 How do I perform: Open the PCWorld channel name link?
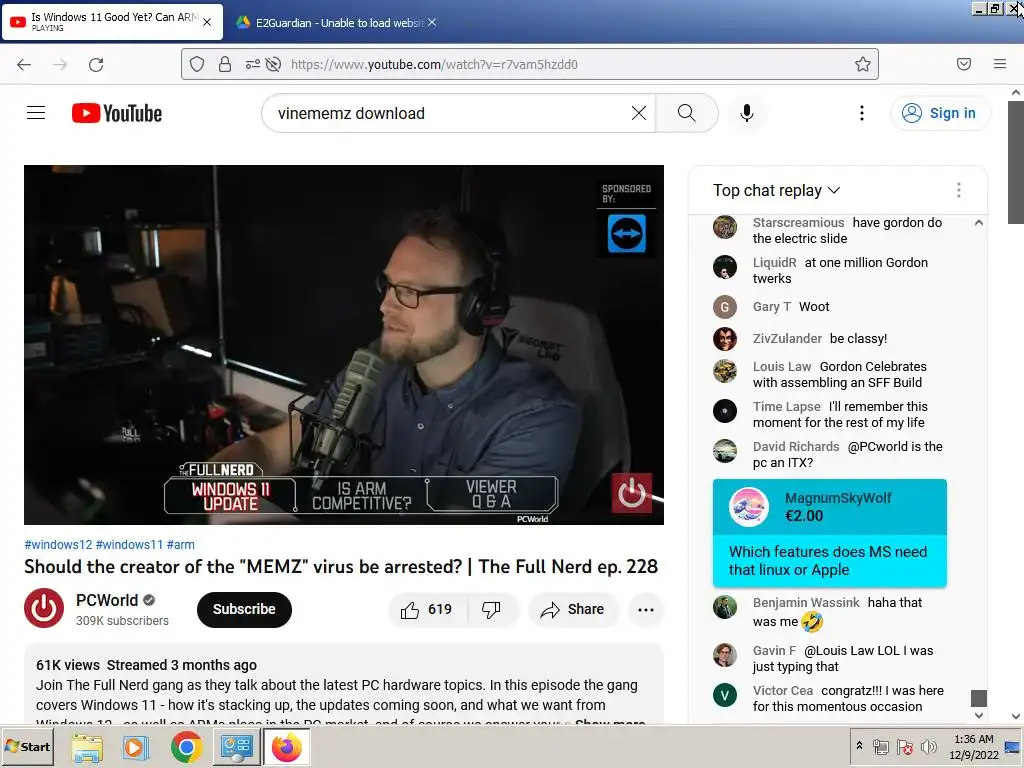click(x=107, y=600)
